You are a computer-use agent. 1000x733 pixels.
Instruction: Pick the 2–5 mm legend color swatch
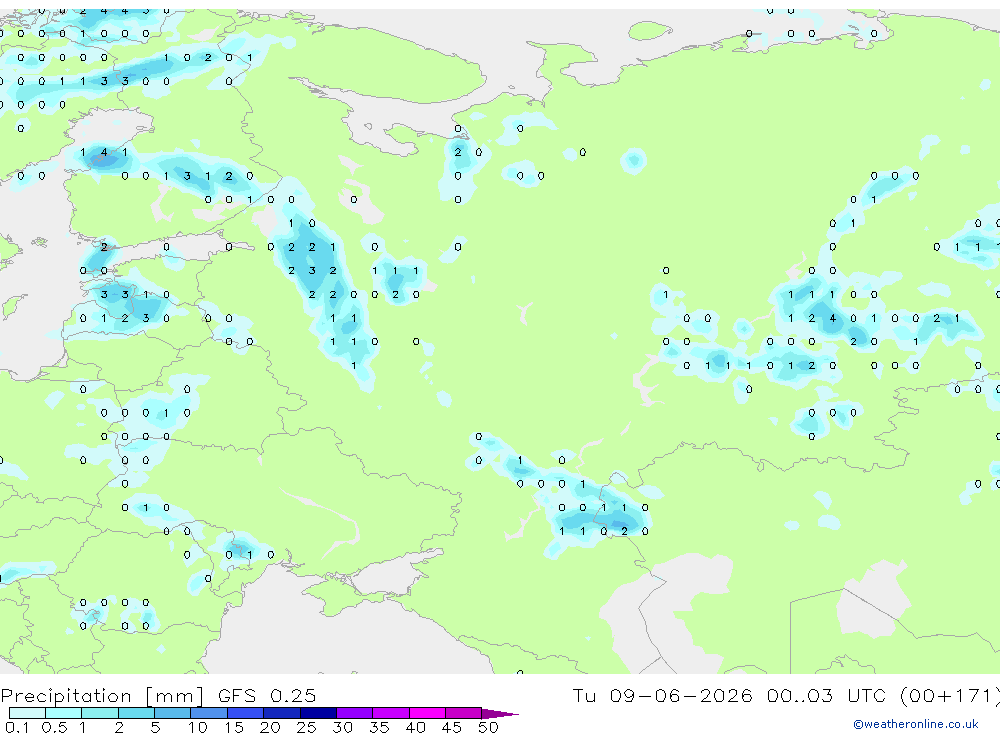(x=136, y=713)
